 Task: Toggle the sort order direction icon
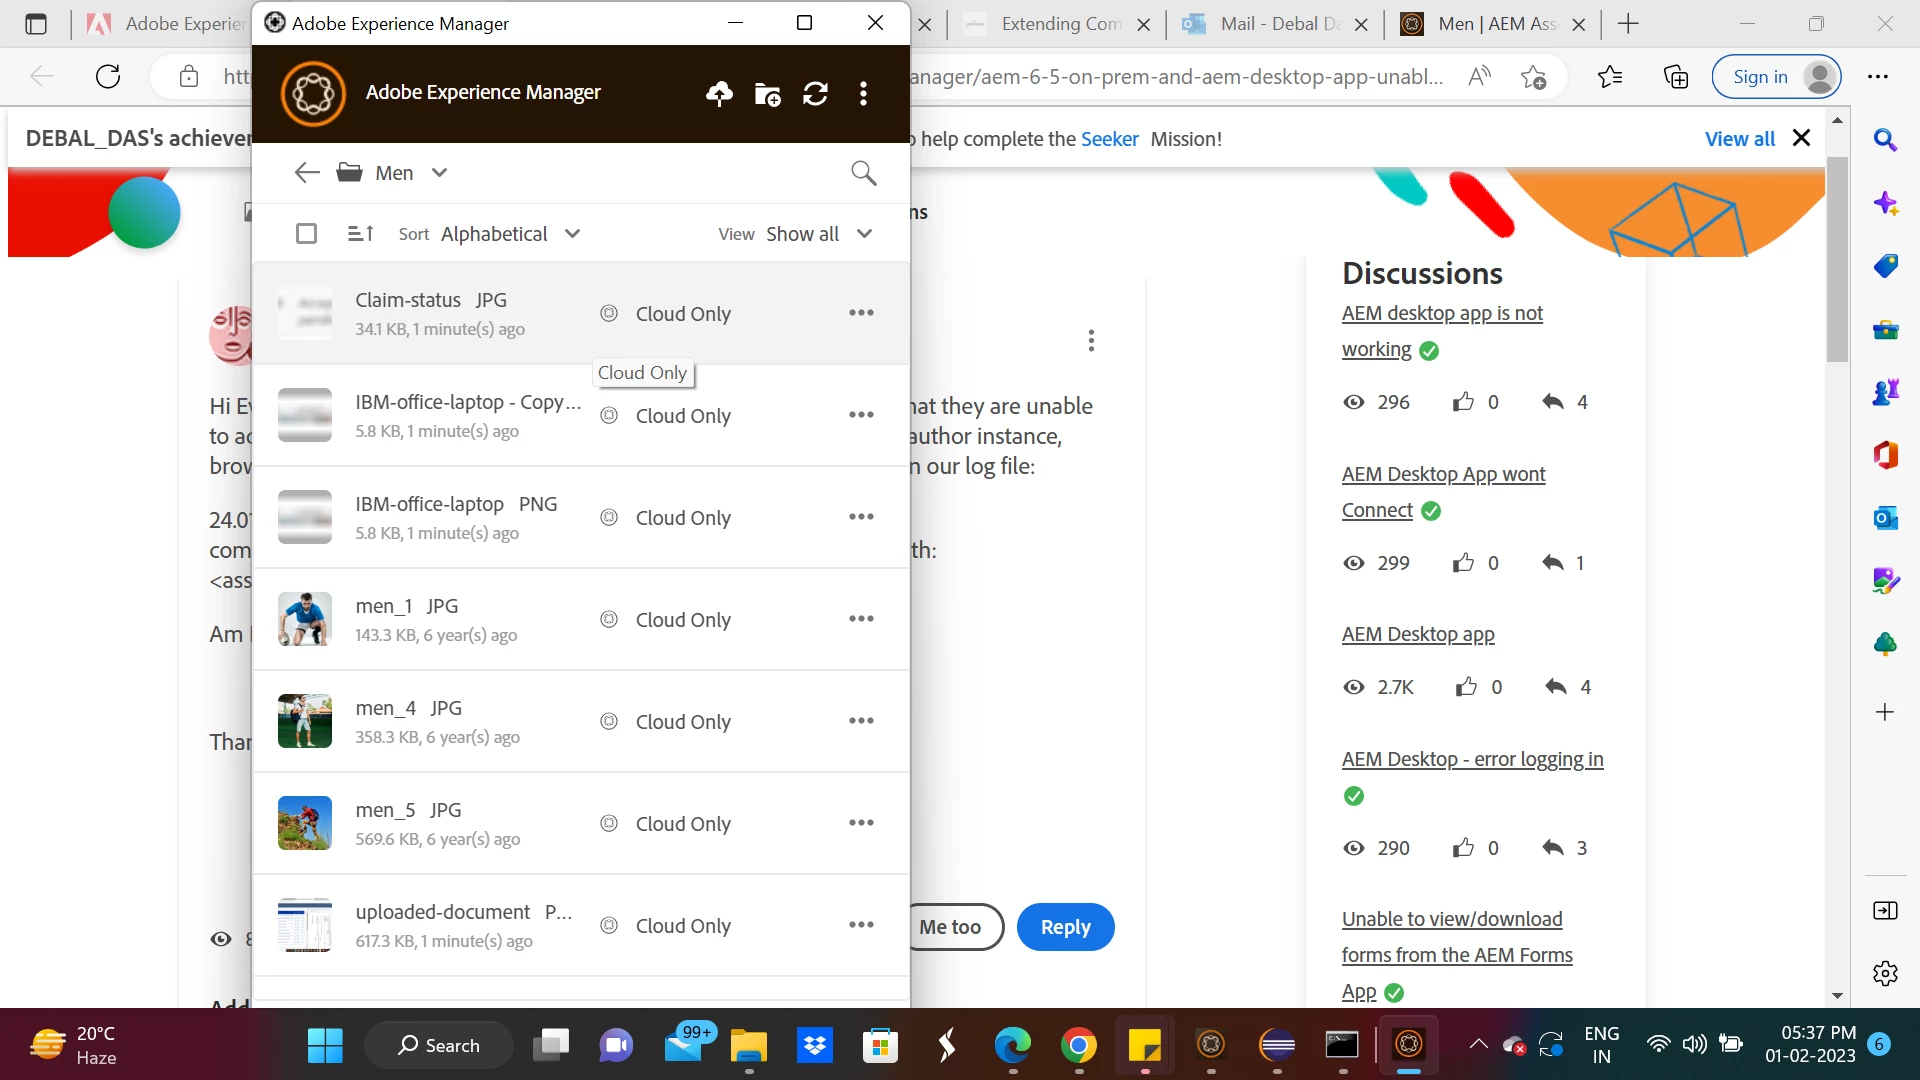pyautogui.click(x=360, y=234)
